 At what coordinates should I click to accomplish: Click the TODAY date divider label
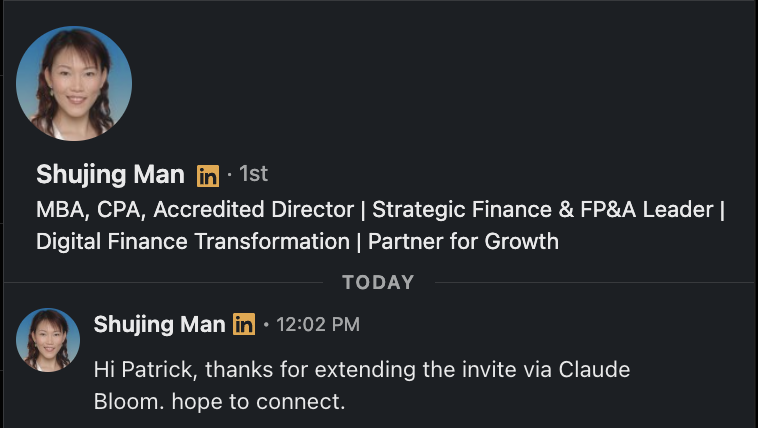379,282
